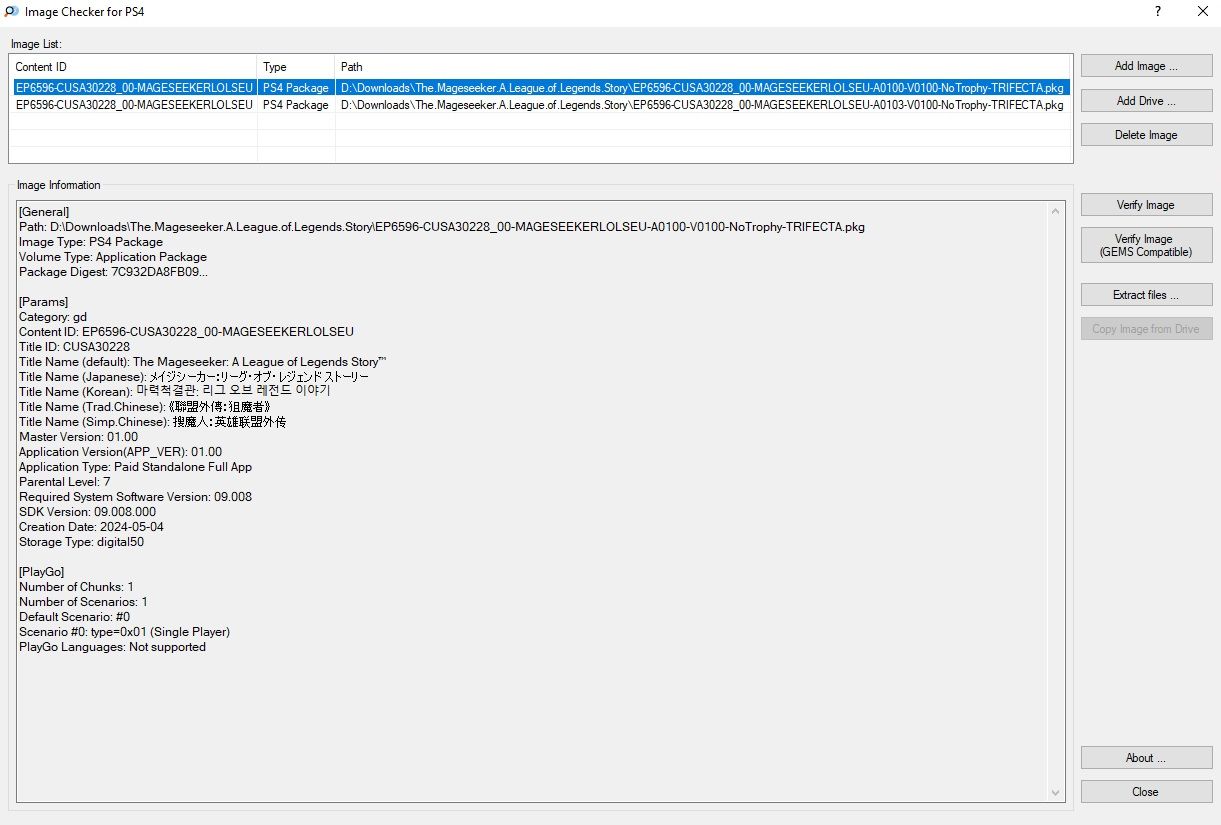Image resolution: width=1221 pixels, height=825 pixels.
Task: Click the Number of Chunks: 1 line
Action: click(76, 587)
